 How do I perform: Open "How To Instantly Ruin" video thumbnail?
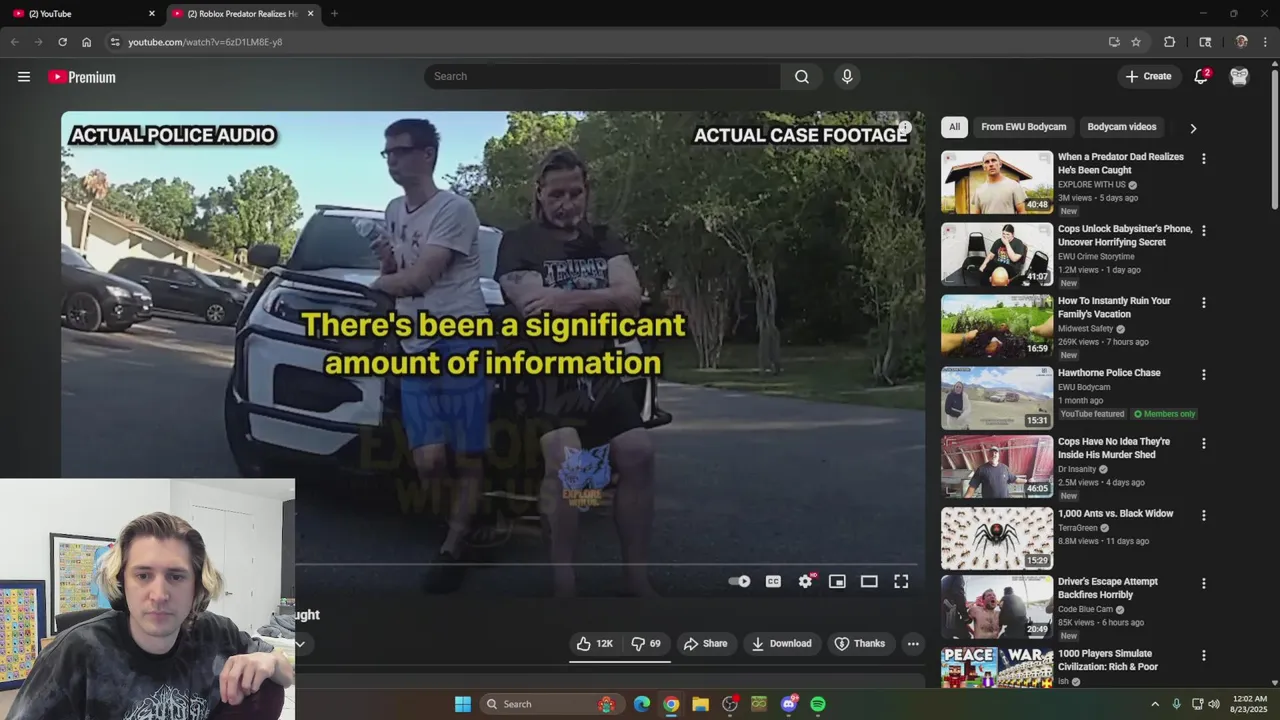[x=997, y=326]
